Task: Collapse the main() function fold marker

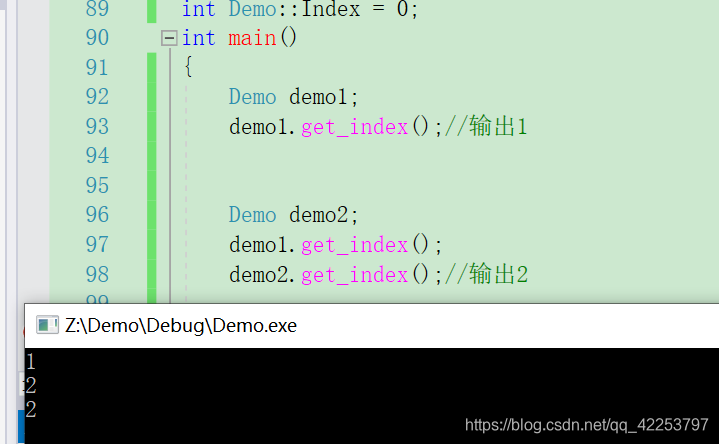Action: [169, 38]
